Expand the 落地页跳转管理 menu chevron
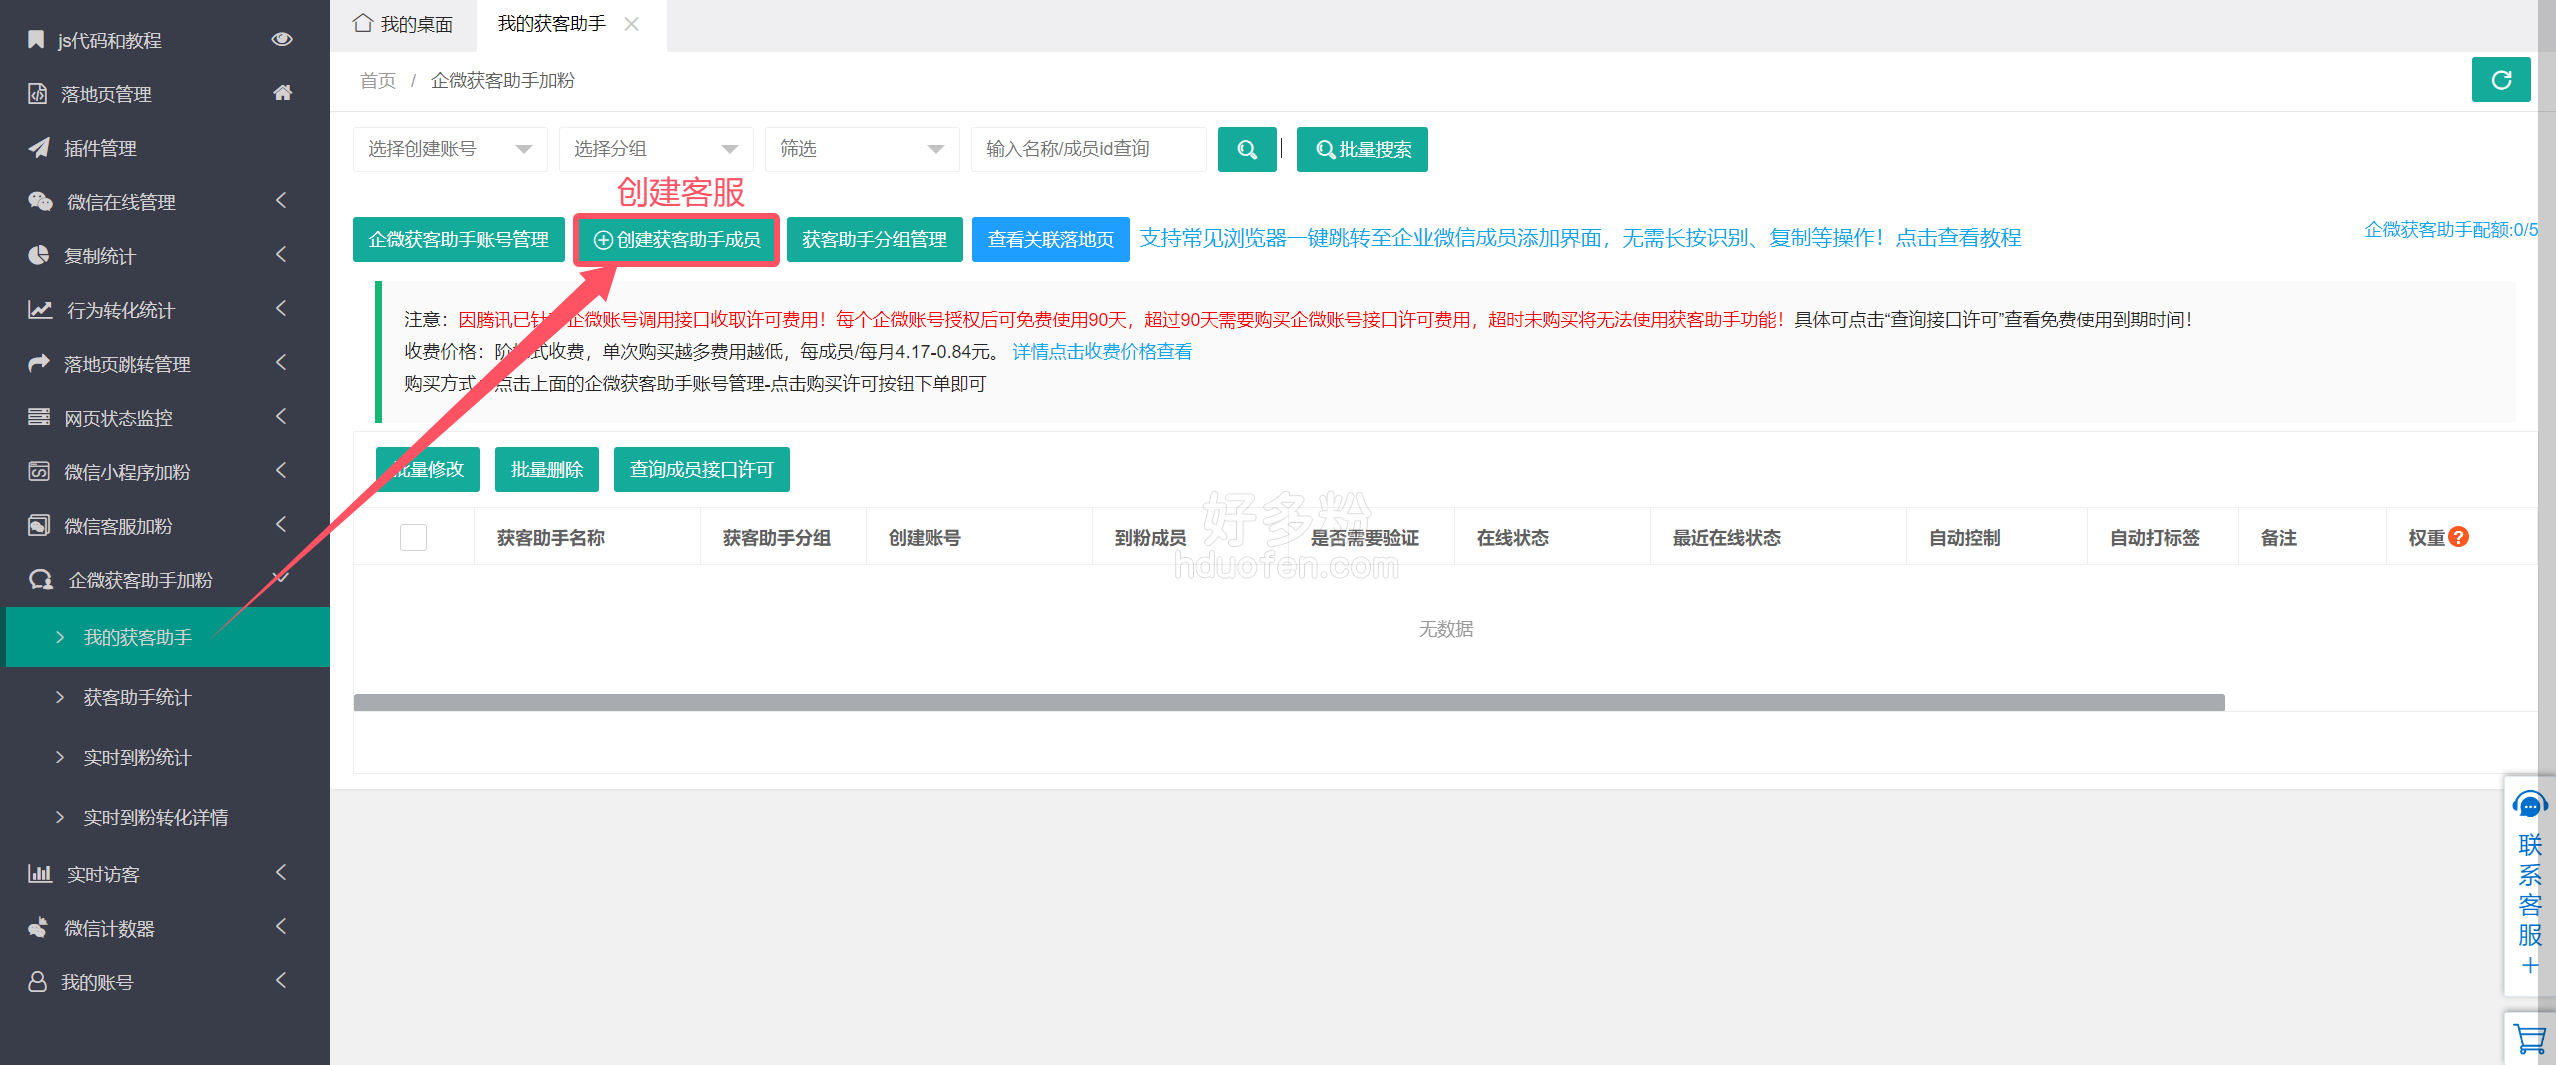 click(281, 363)
